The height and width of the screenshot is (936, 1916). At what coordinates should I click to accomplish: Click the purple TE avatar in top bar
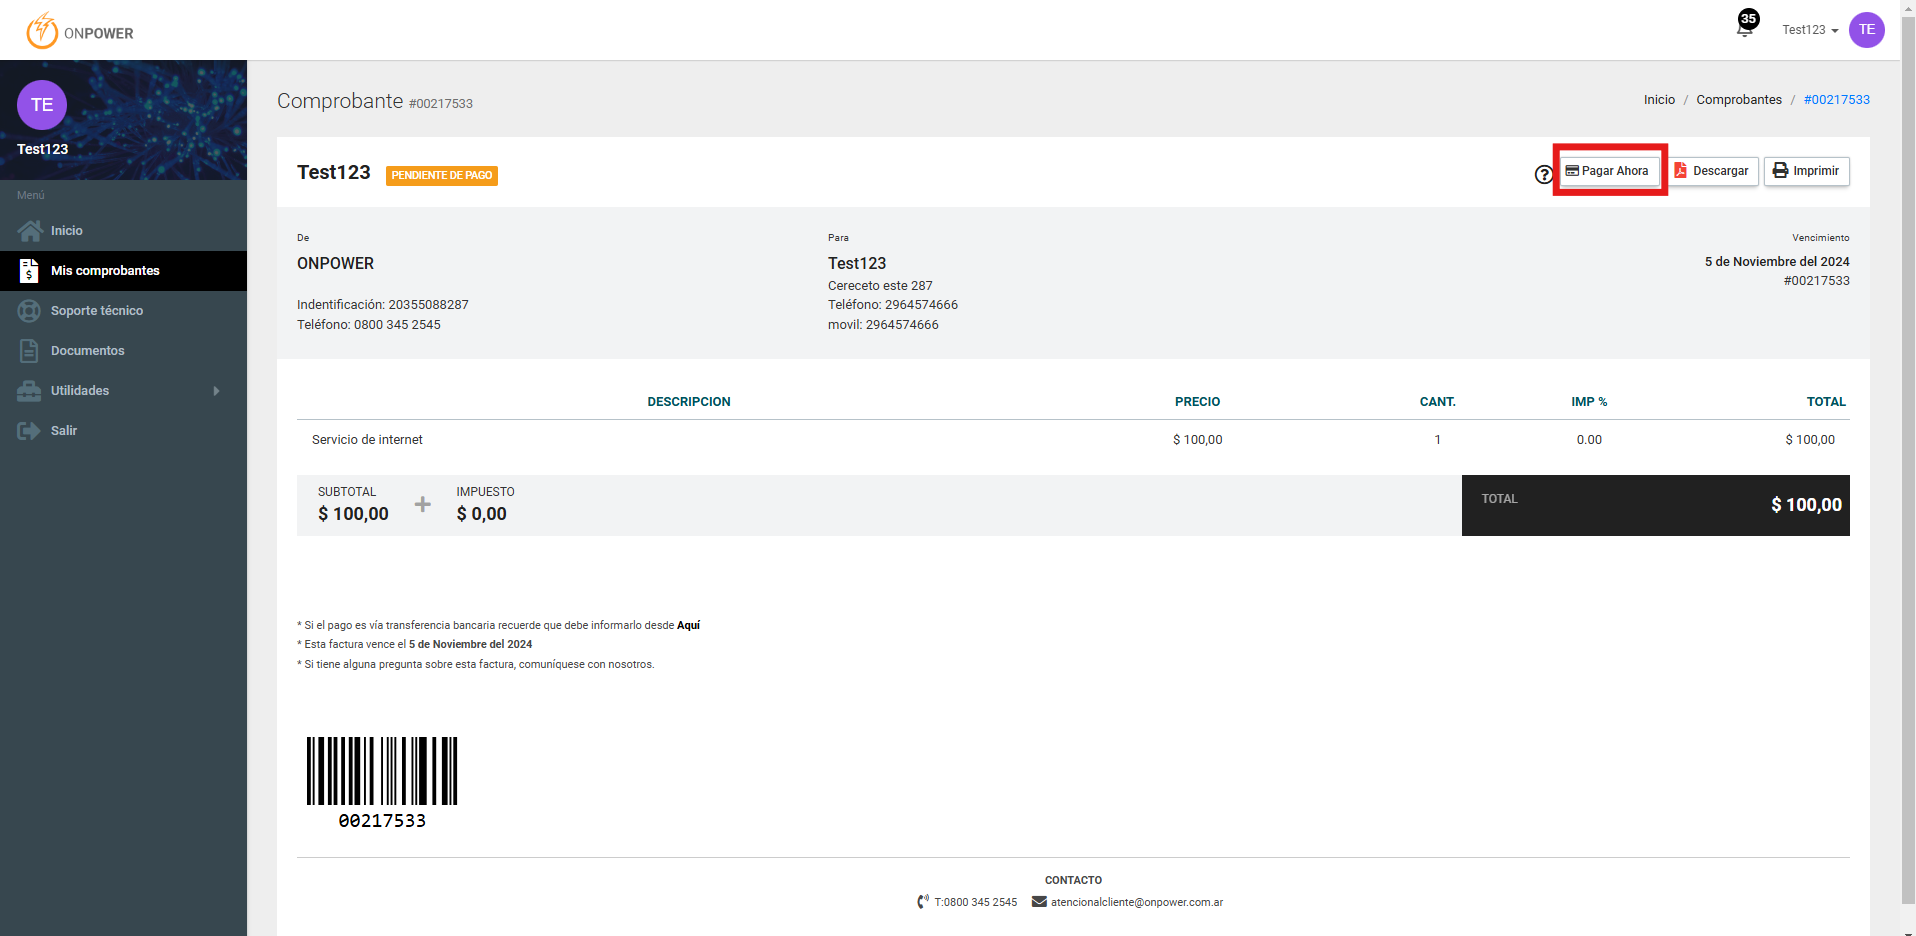coord(1866,30)
